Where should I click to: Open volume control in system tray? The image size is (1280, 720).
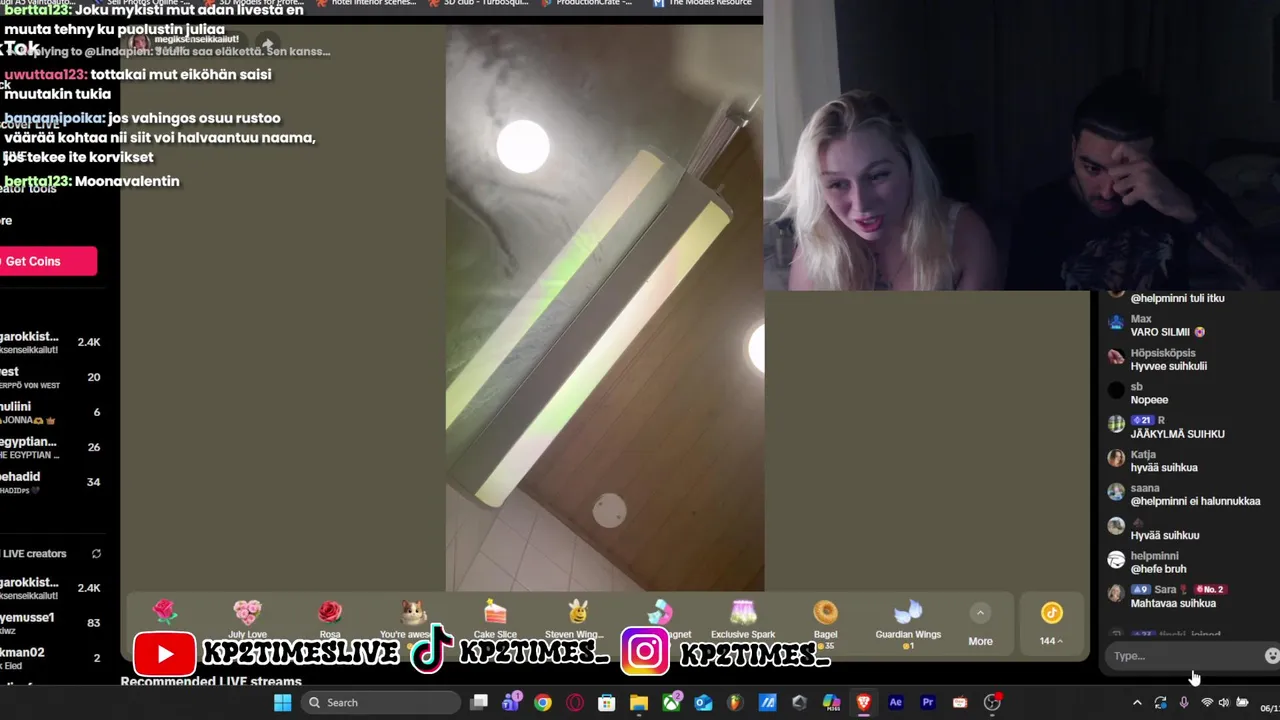[1223, 702]
